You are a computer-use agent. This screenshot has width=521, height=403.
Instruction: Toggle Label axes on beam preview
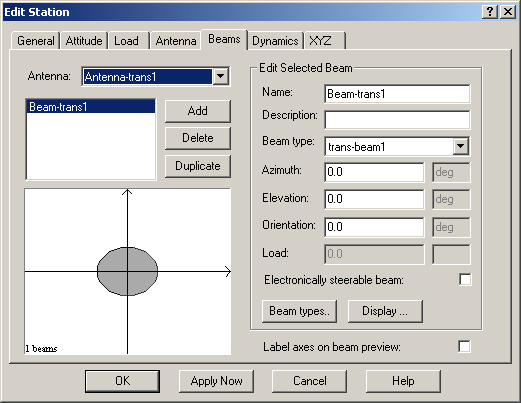point(464,346)
